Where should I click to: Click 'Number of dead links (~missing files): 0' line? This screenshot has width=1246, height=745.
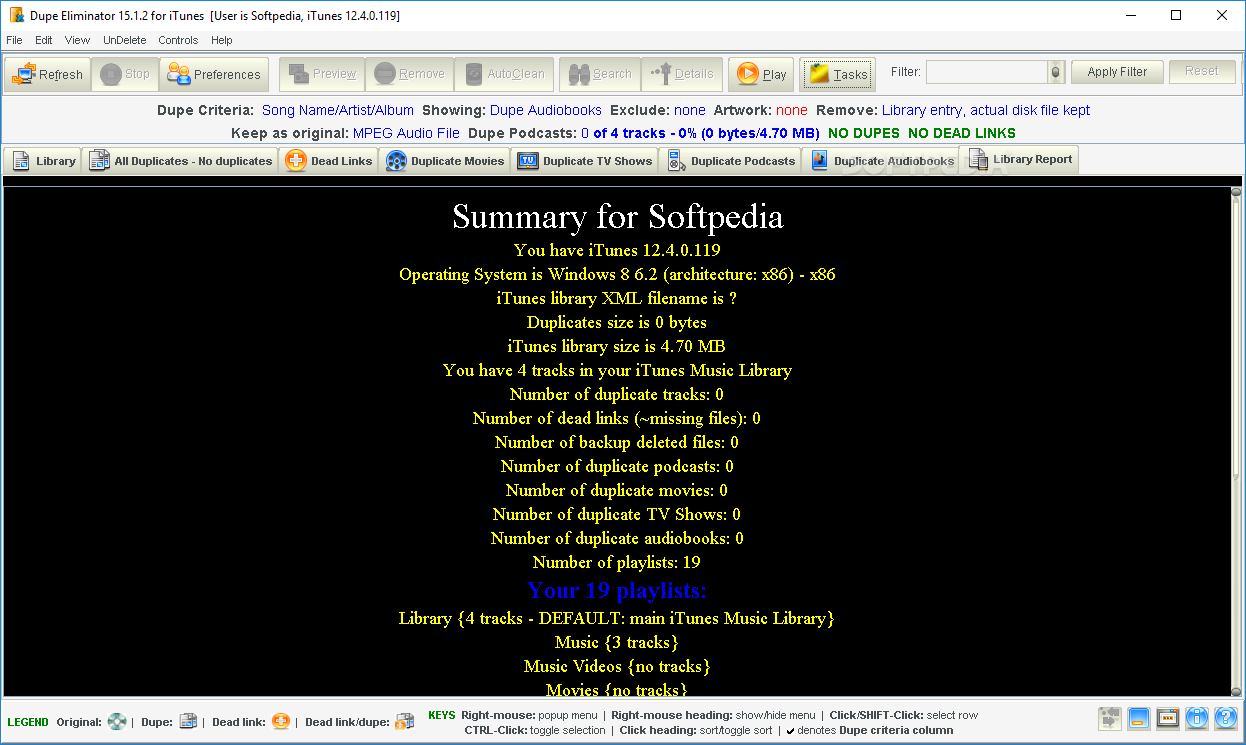(x=617, y=418)
